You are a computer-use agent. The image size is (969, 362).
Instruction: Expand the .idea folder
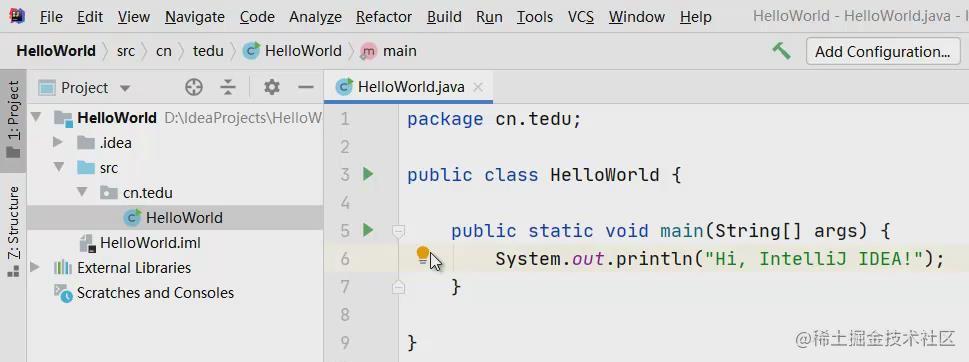click(58, 143)
